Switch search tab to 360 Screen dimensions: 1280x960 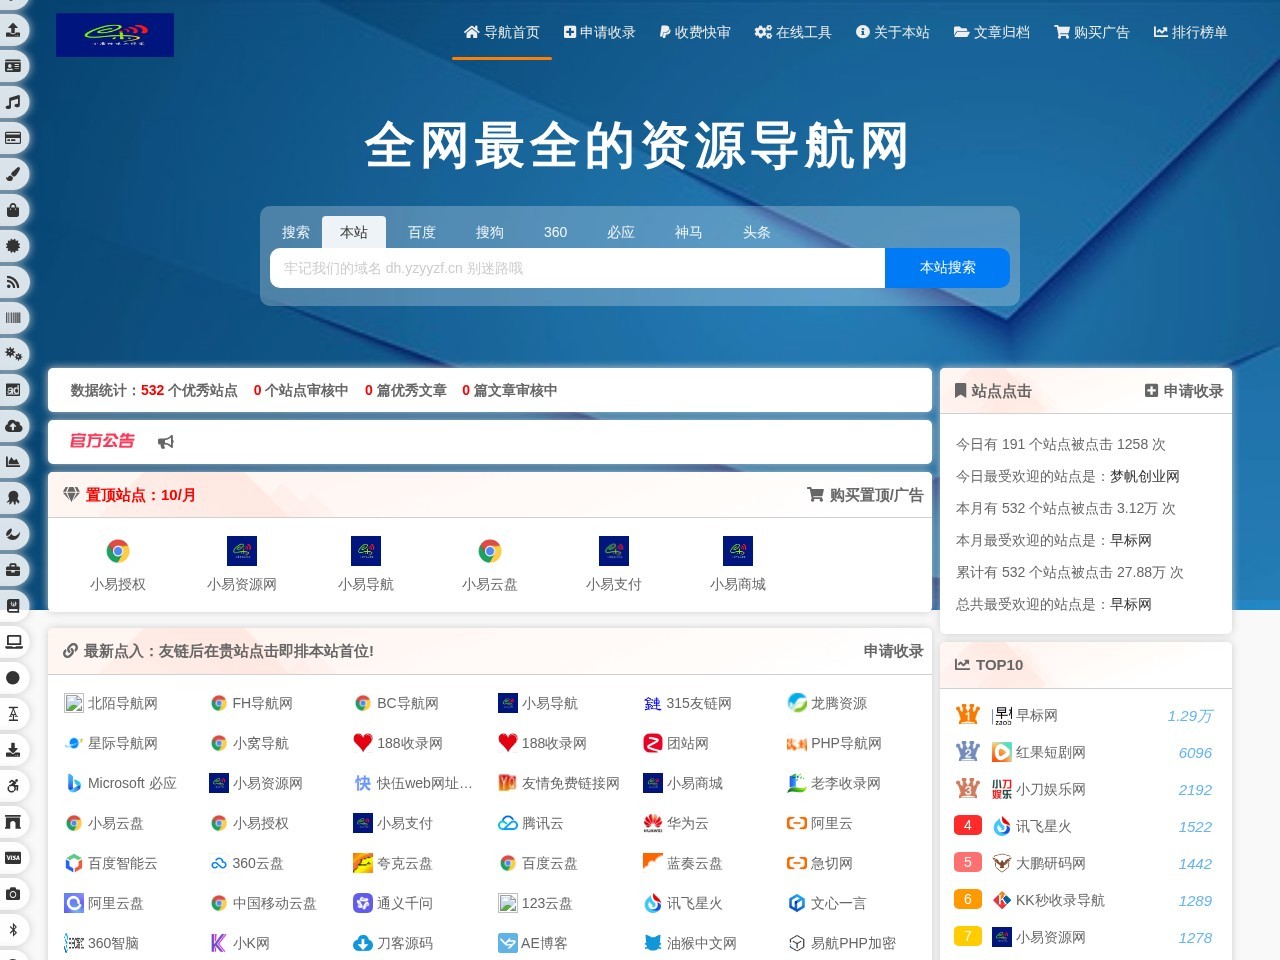click(x=556, y=232)
